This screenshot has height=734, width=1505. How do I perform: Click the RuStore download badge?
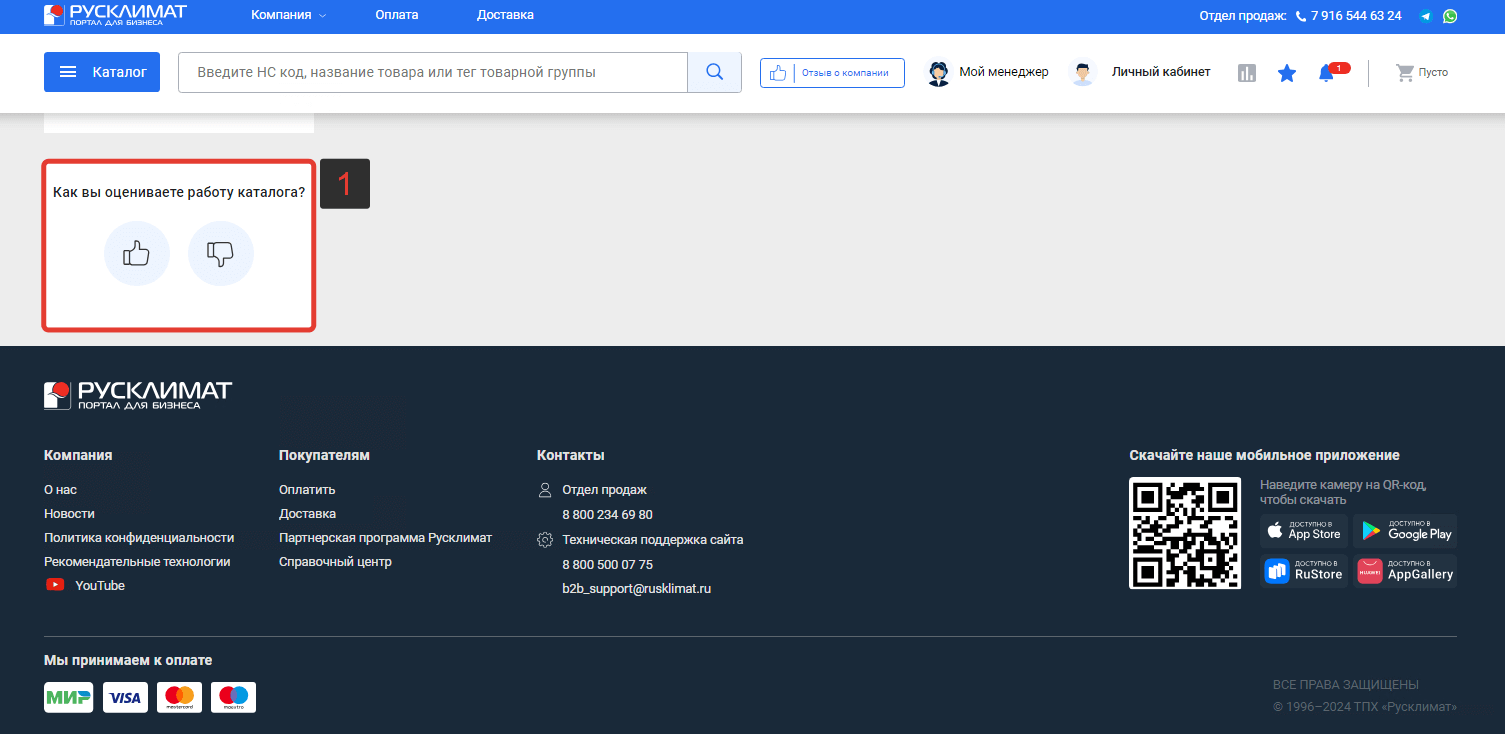pos(1304,571)
